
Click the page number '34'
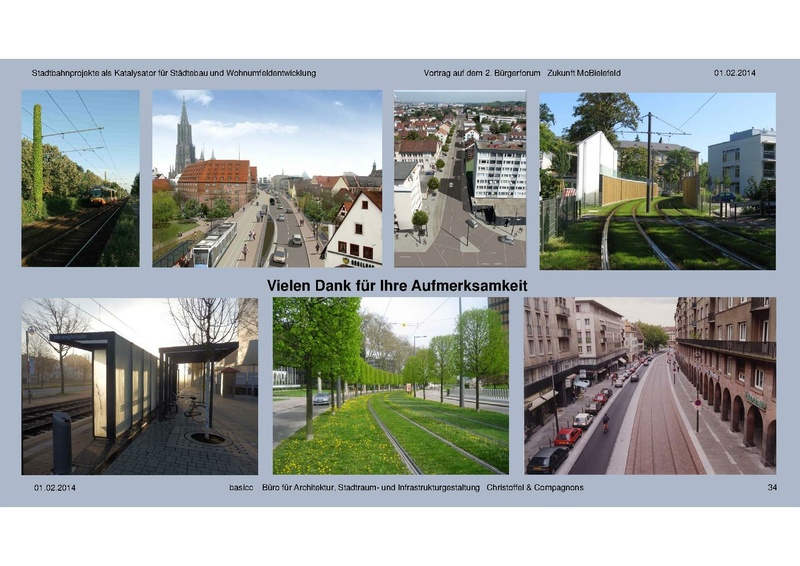click(x=772, y=488)
